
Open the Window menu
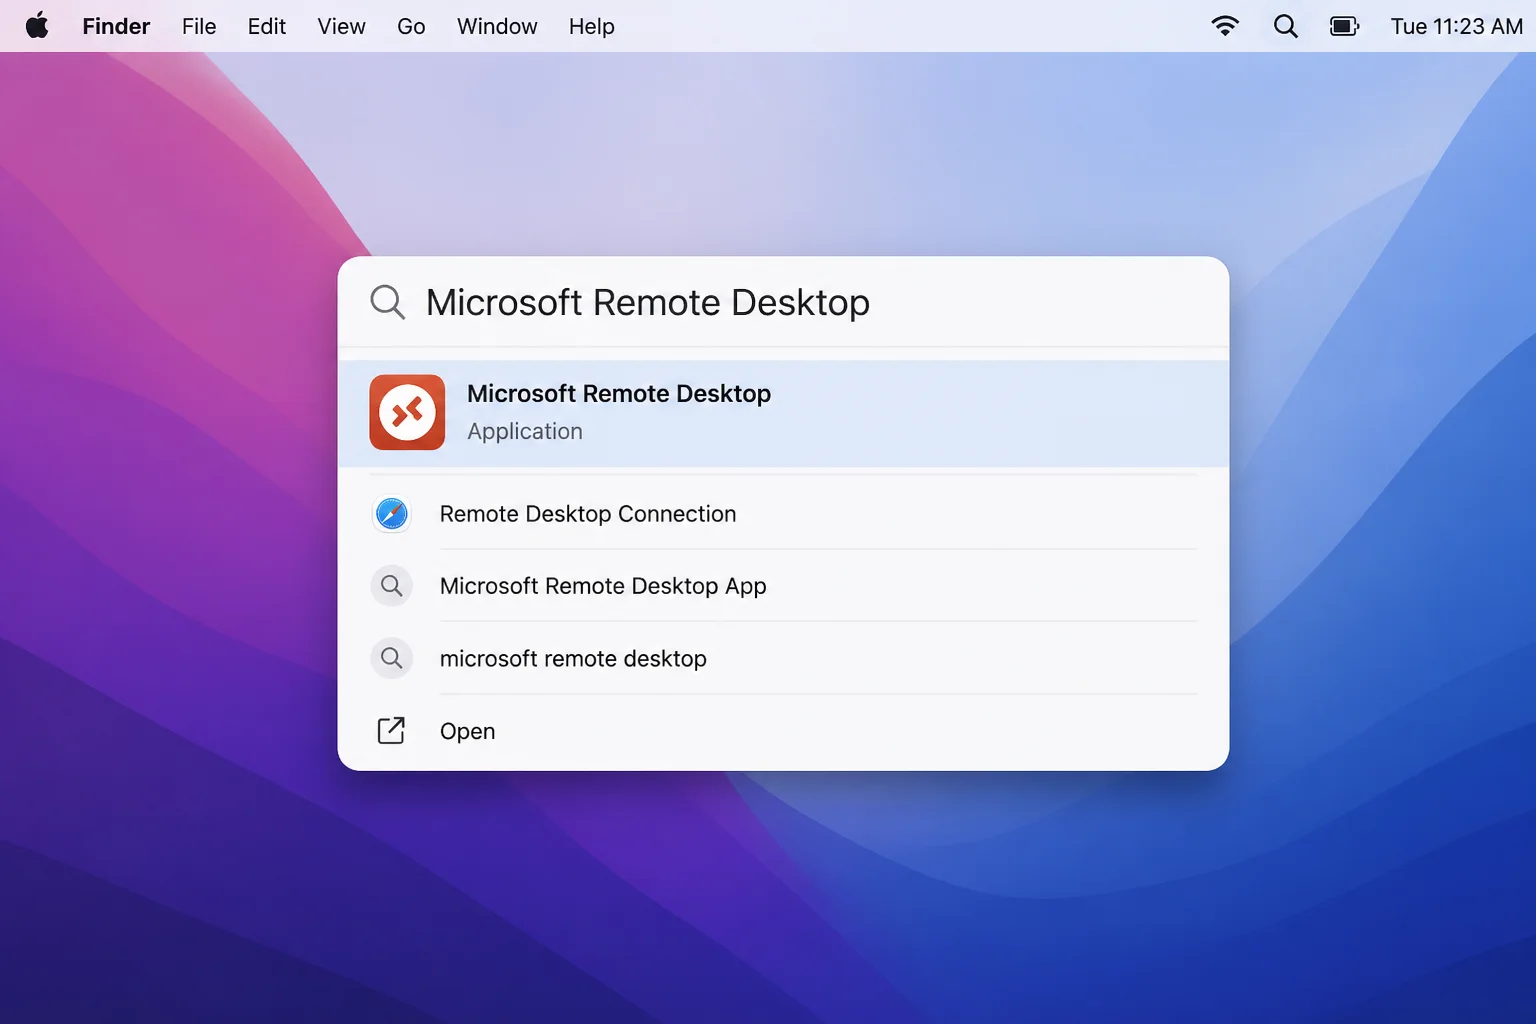(x=497, y=26)
